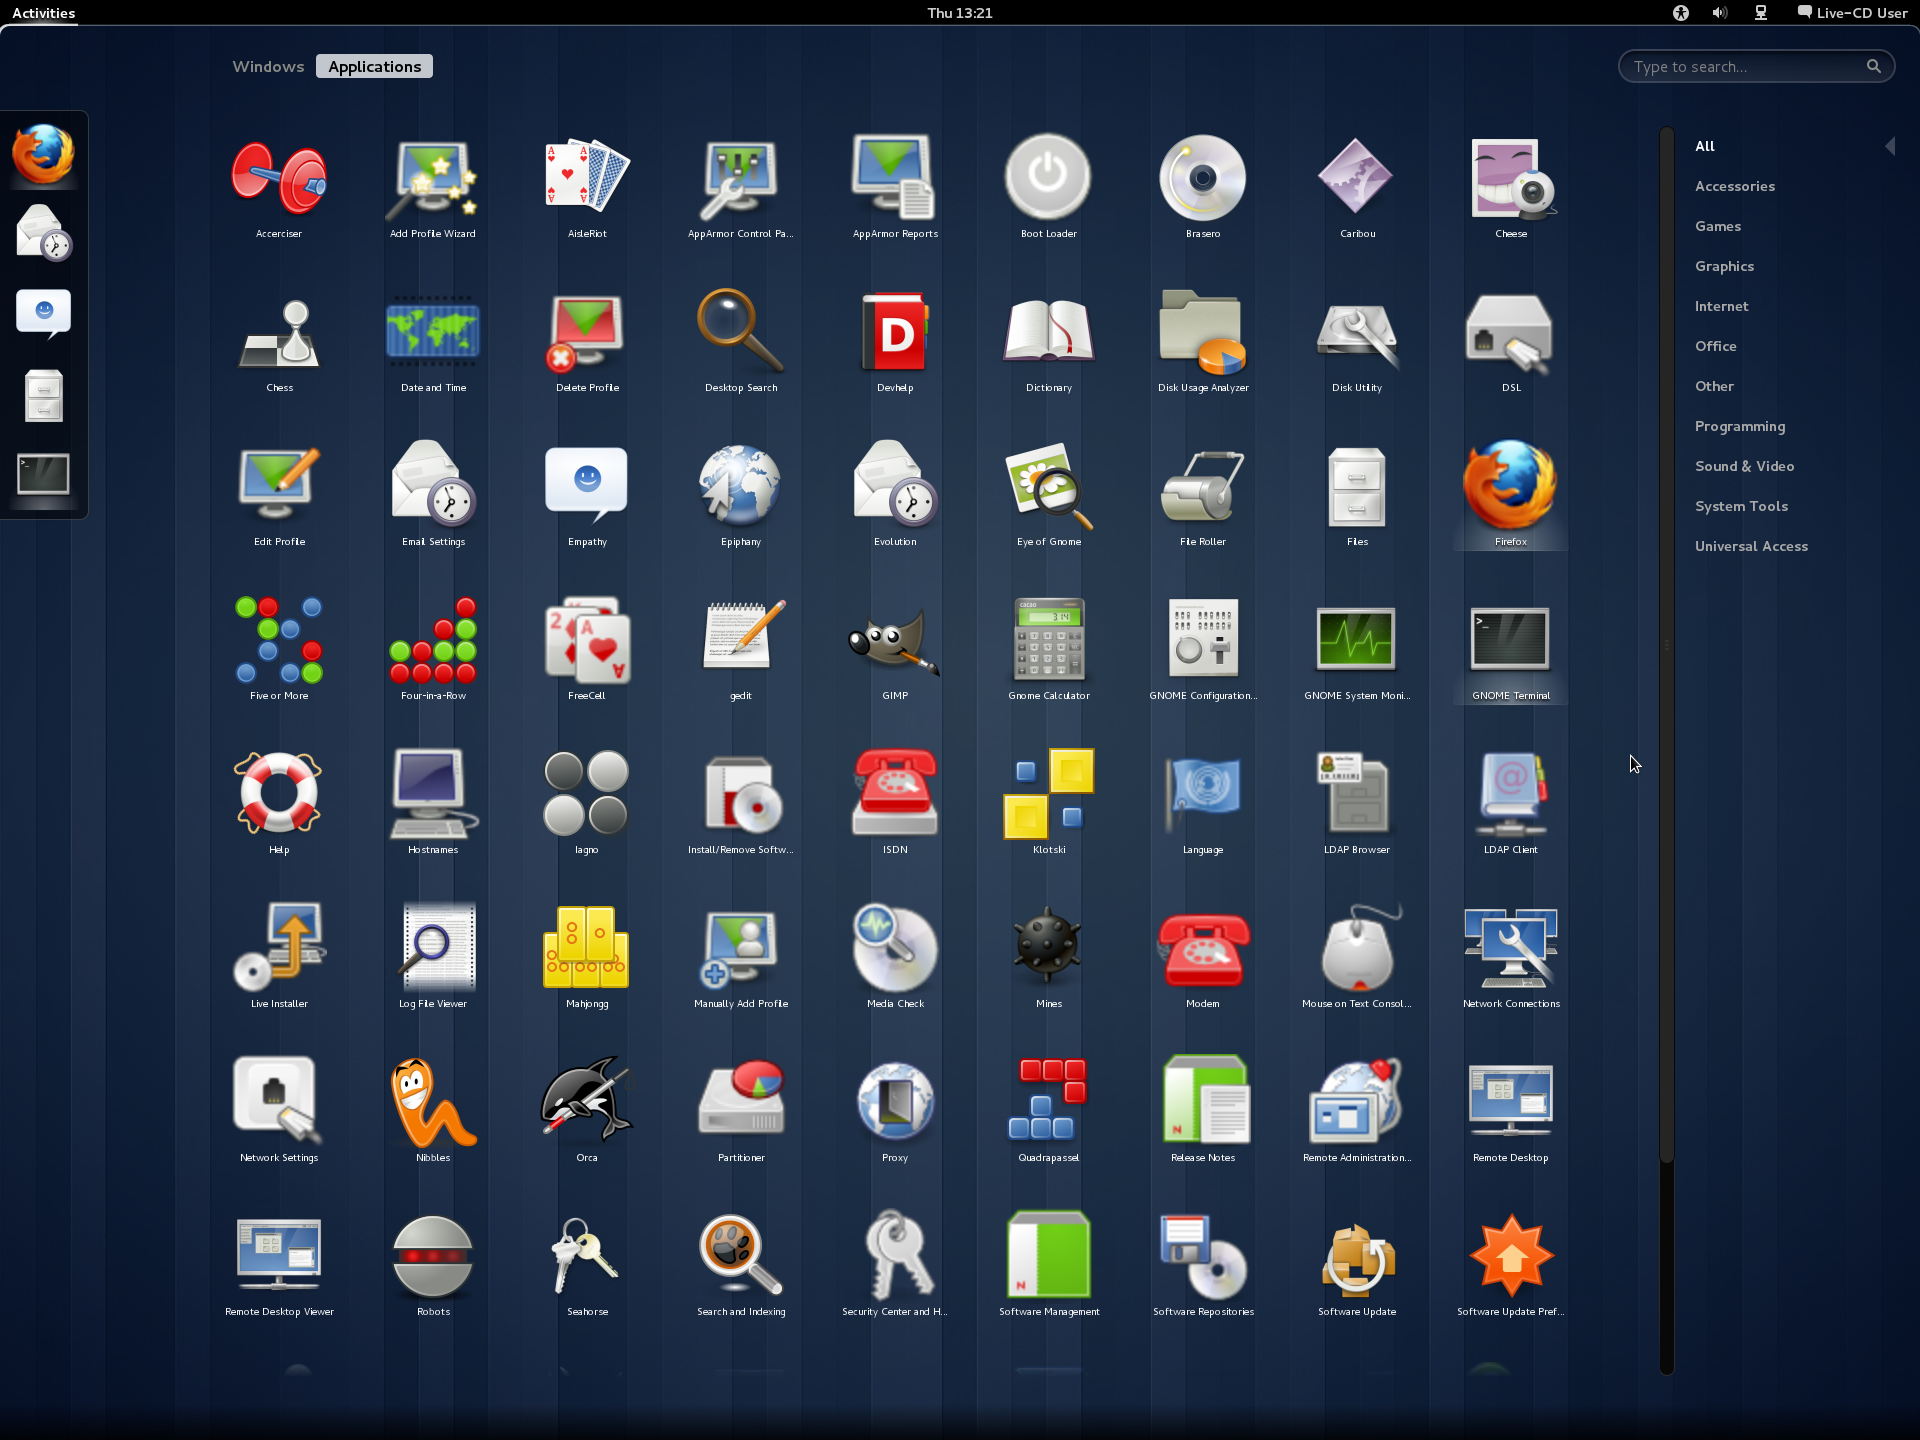Launch Empathy messaging app
The image size is (1920, 1440).
click(x=587, y=495)
